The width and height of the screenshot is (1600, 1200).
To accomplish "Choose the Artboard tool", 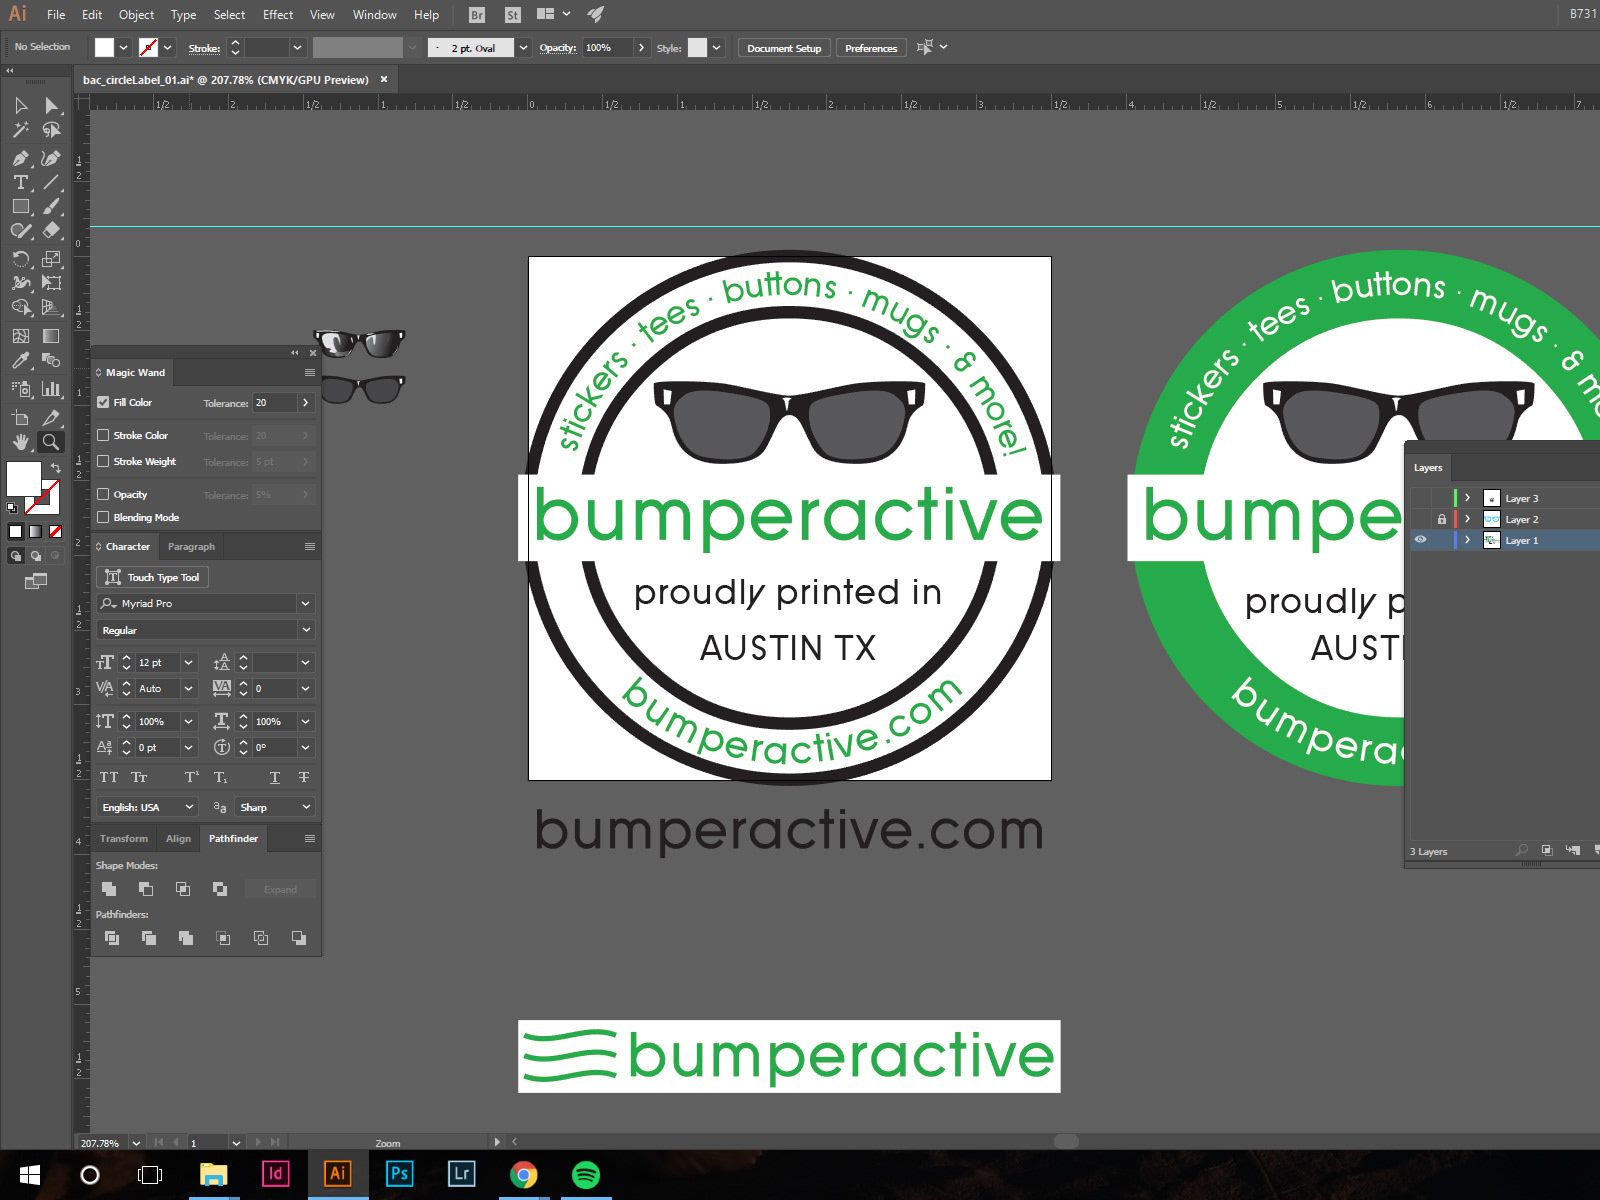I will pos(20,418).
